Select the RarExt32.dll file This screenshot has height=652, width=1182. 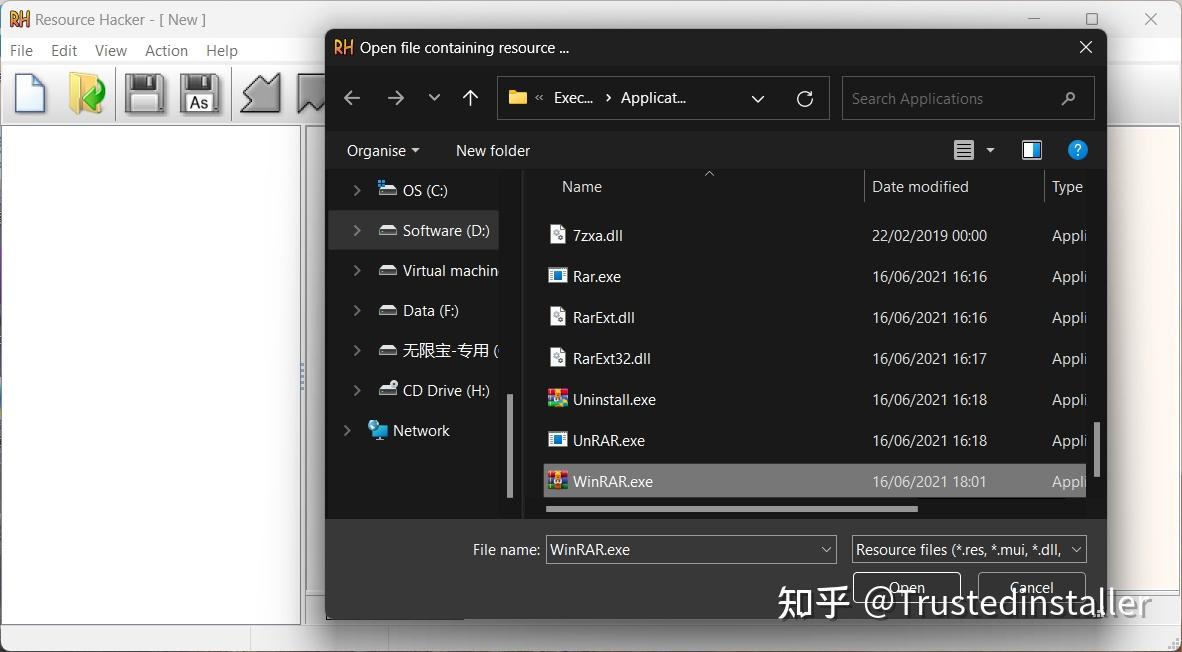pyautogui.click(x=611, y=359)
